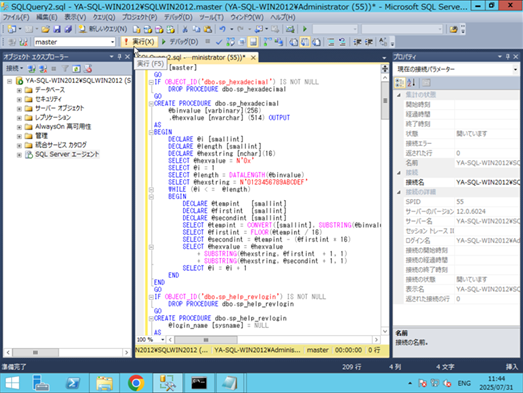Click the results to file icon
Screen dimensions: 523x393
[316, 42]
